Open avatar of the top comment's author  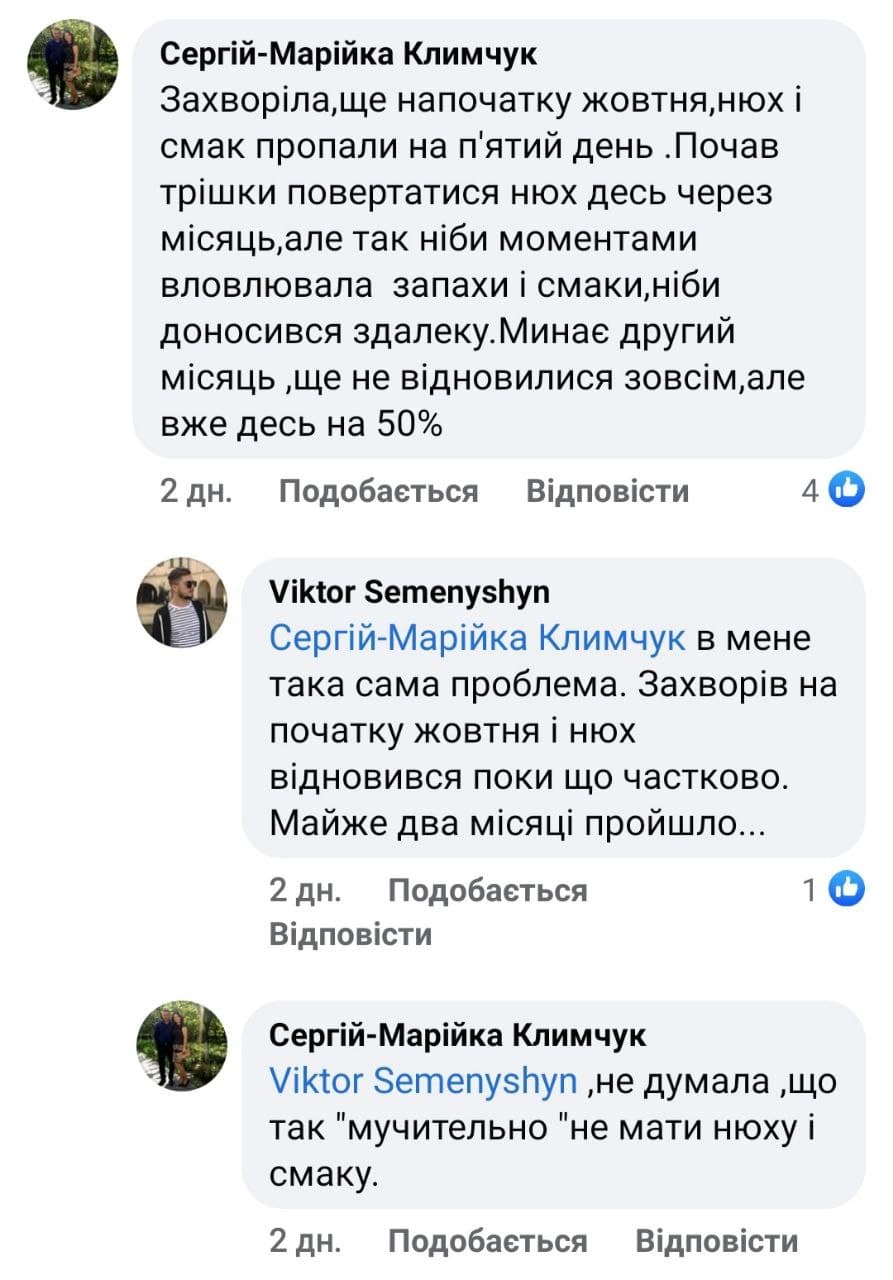[72, 65]
